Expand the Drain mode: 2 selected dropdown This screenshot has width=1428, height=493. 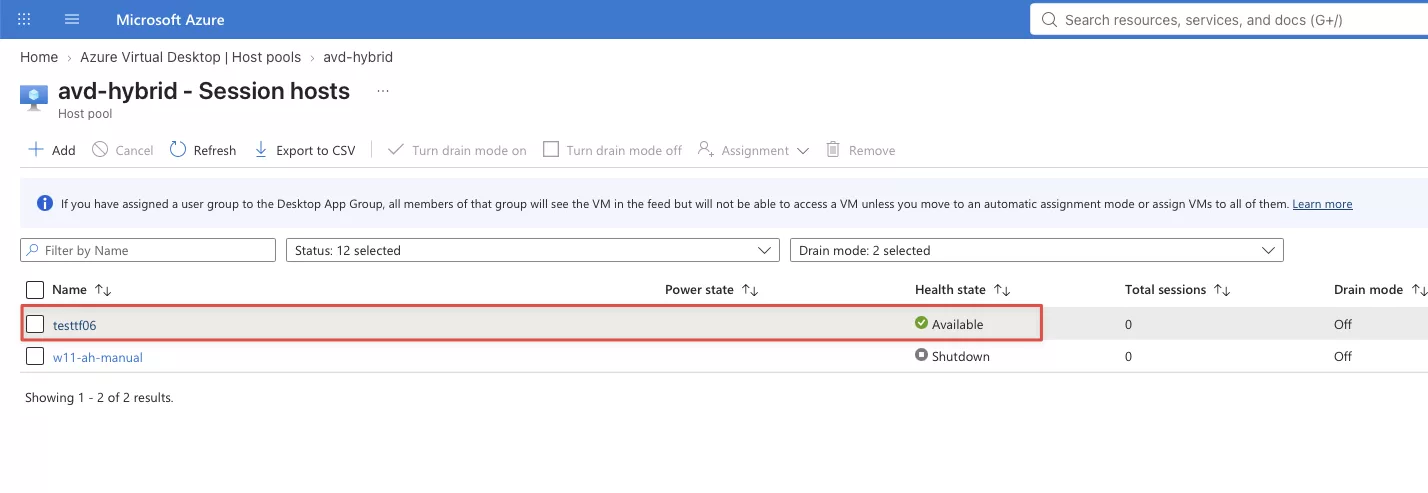pos(1037,250)
